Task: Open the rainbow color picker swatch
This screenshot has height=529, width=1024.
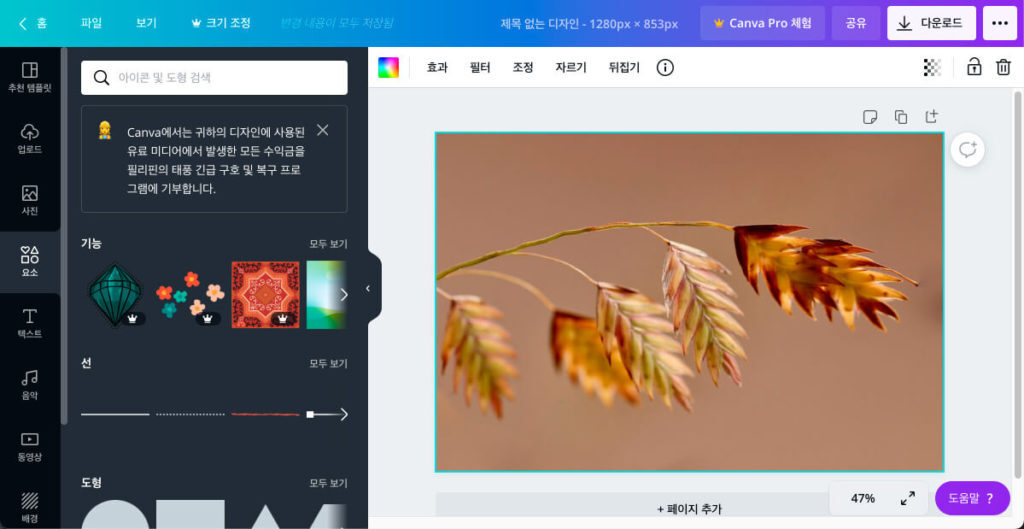Action: coord(388,67)
